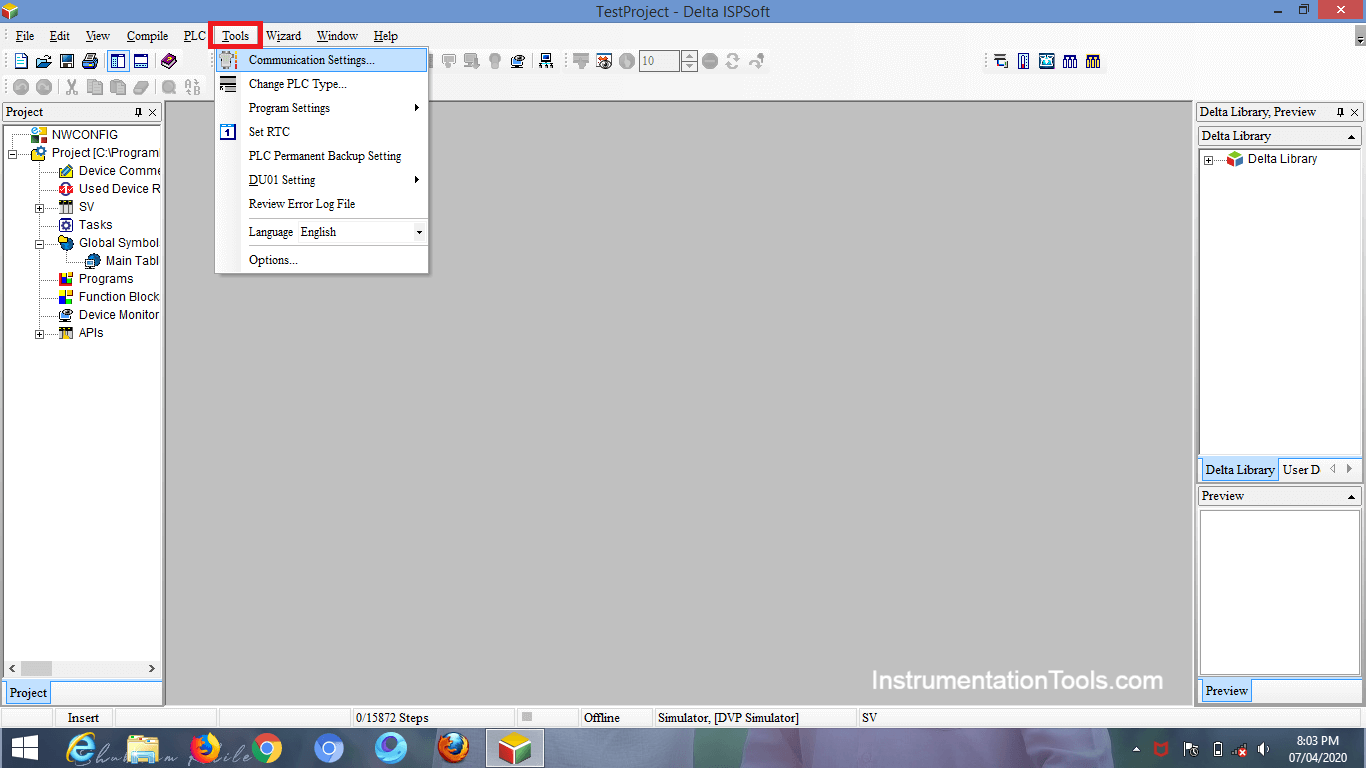
Task: Open Help via the purple book icon
Action: (168, 61)
